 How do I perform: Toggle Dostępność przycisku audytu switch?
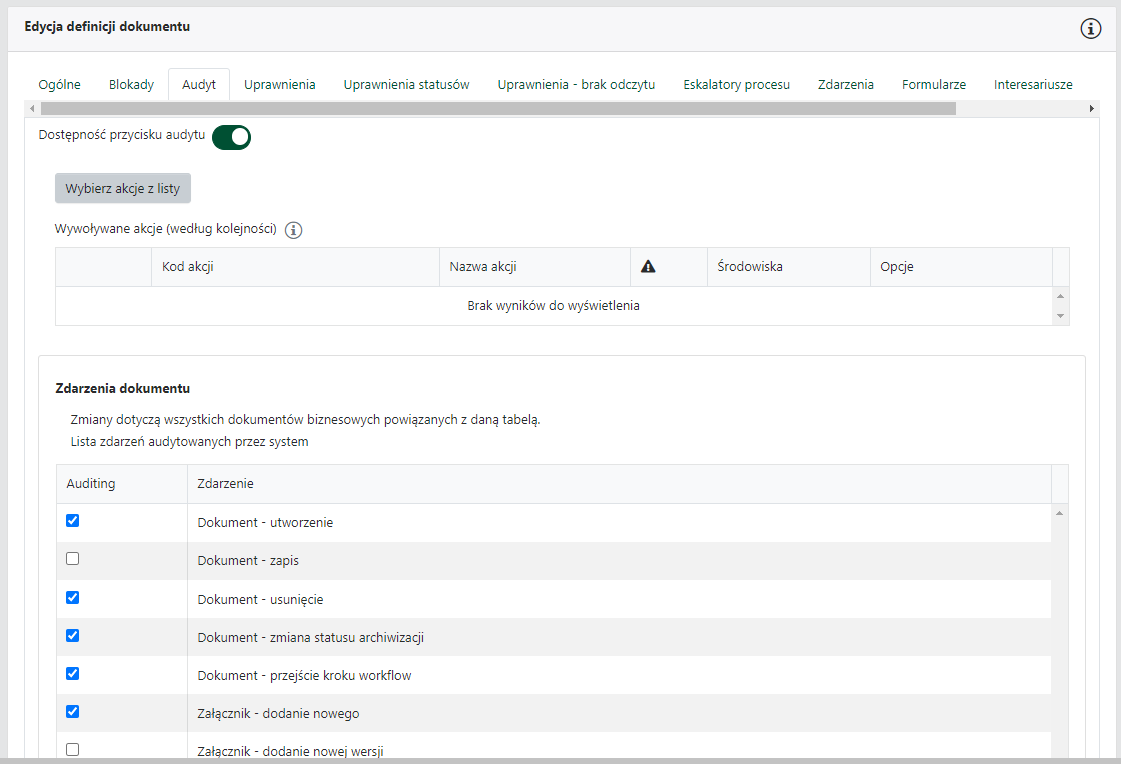click(x=231, y=137)
